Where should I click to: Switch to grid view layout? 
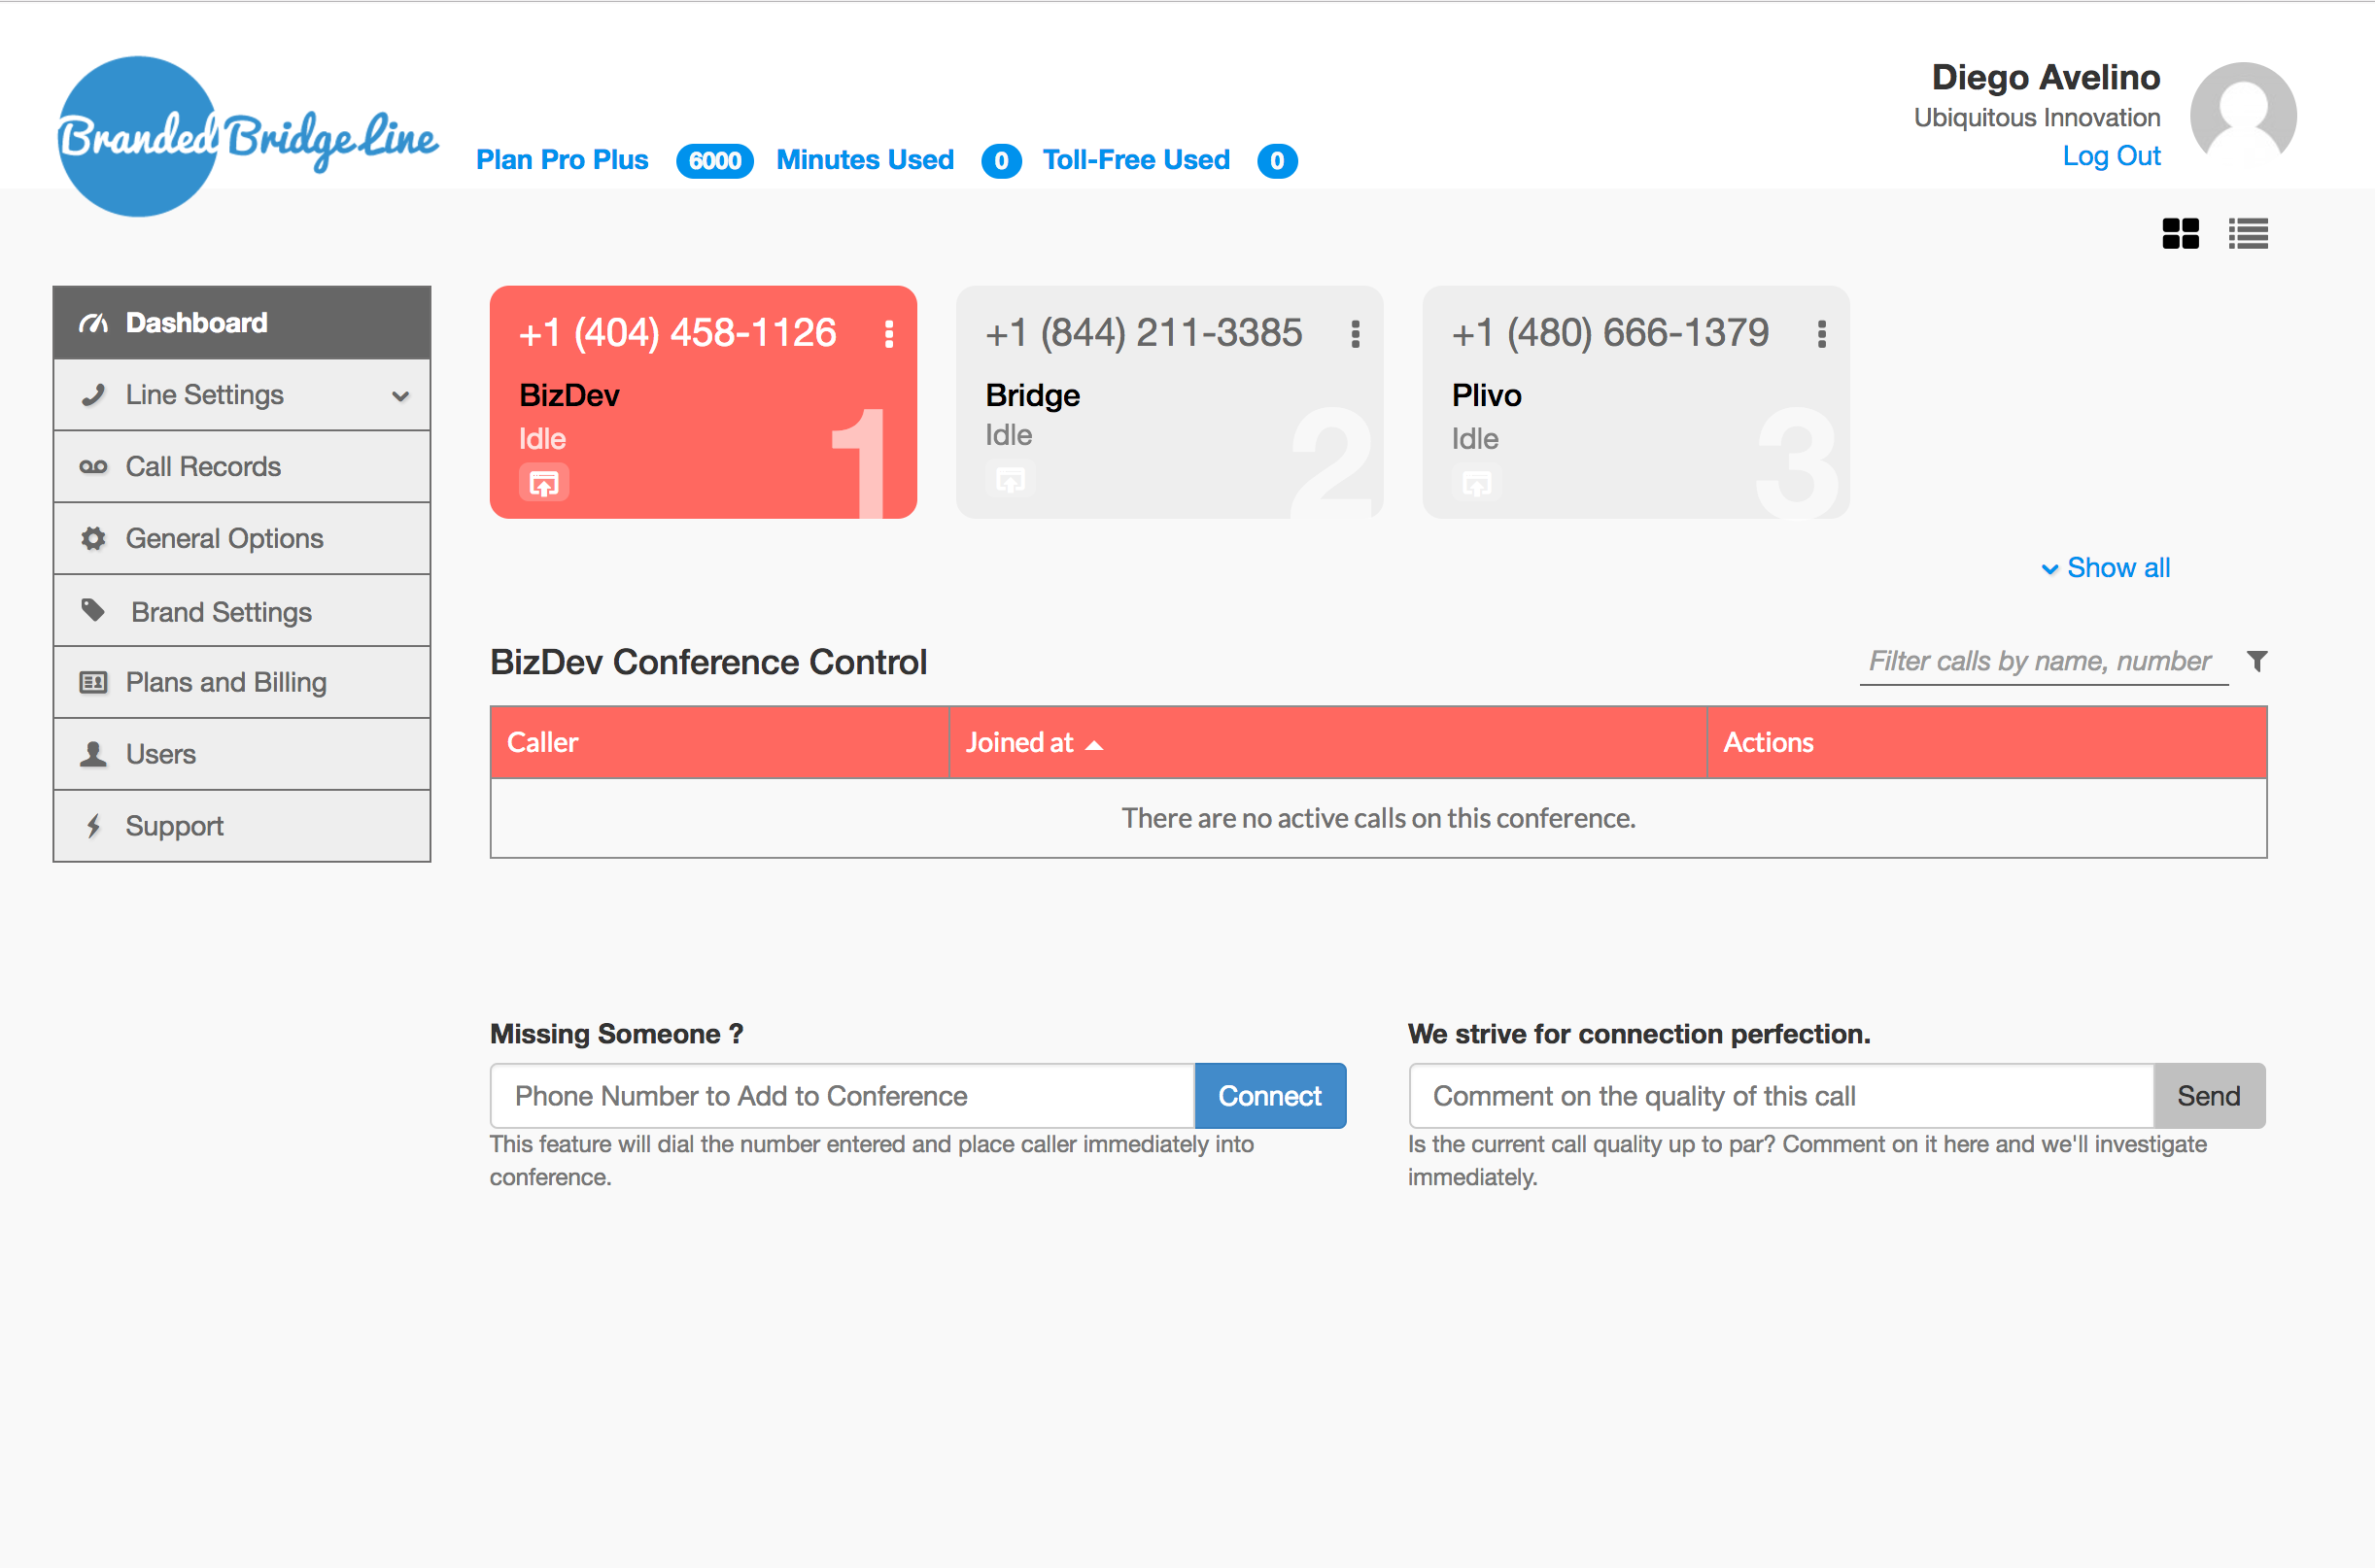[x=2180, y=234]
